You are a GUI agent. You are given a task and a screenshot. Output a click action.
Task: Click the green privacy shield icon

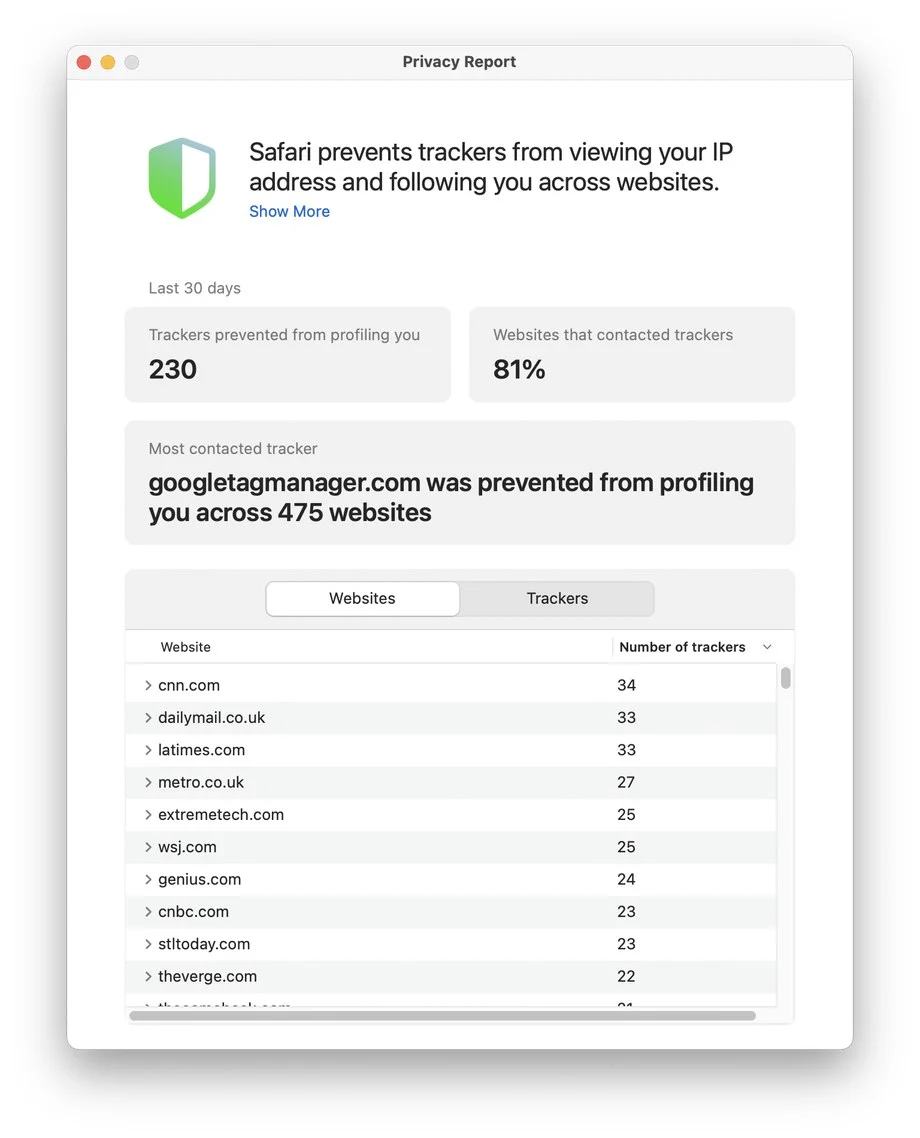coord(182,178)
